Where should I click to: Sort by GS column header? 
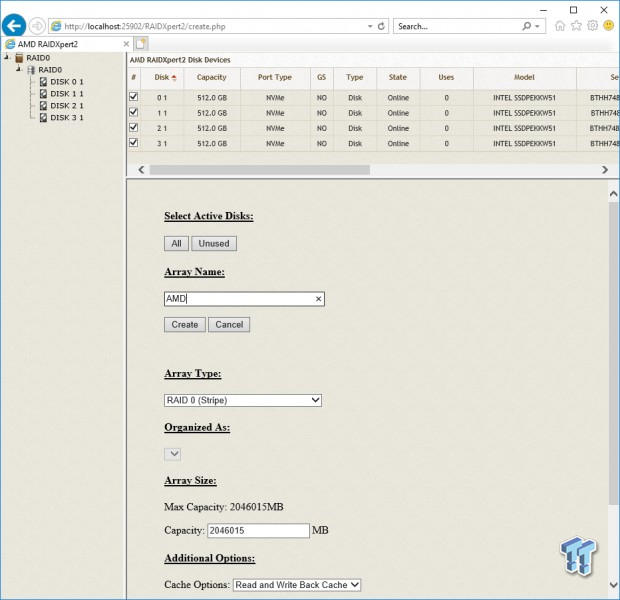(321, 78)
